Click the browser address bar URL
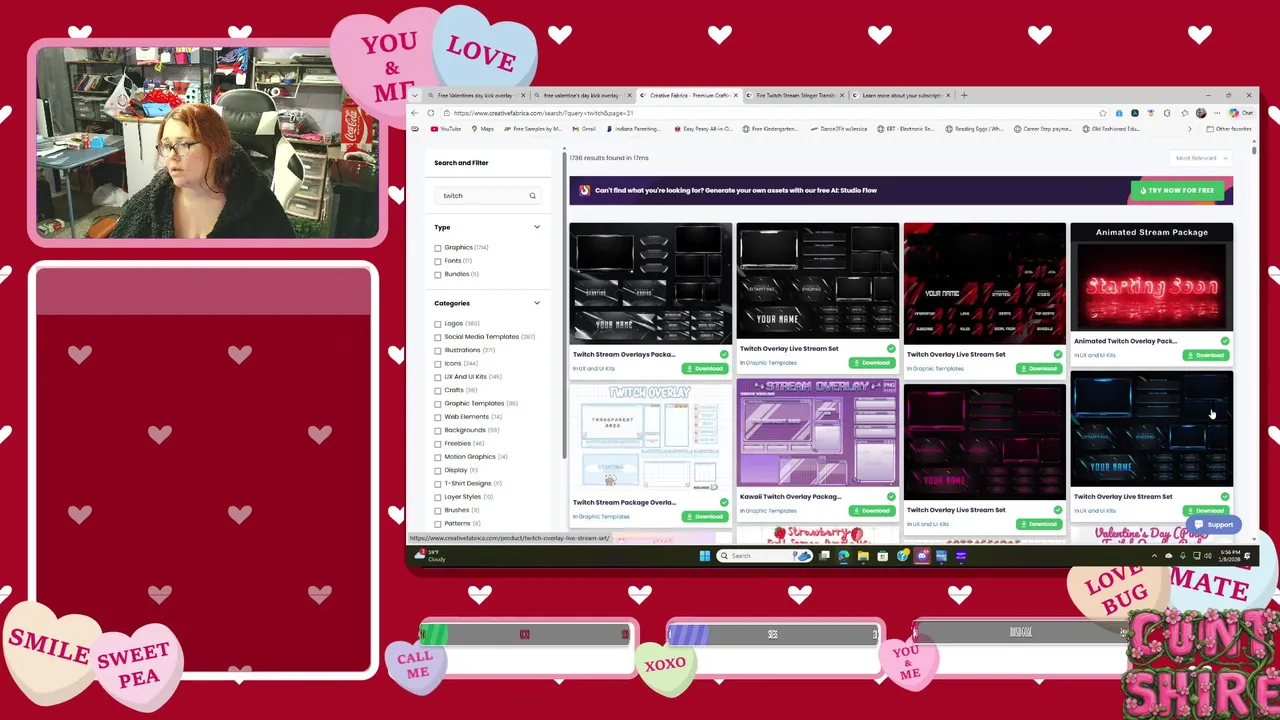The image size is (1280, 720). [543, 113]
